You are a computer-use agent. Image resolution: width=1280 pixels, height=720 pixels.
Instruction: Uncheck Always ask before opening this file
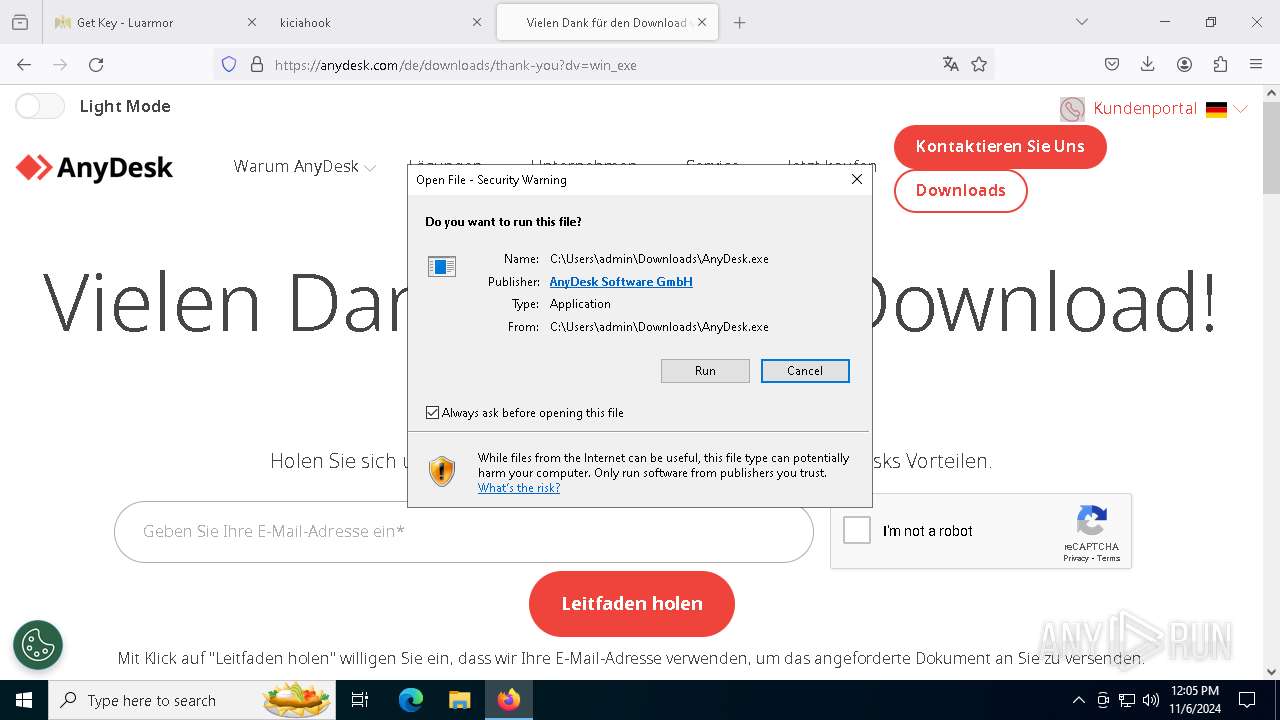point(432,412)
